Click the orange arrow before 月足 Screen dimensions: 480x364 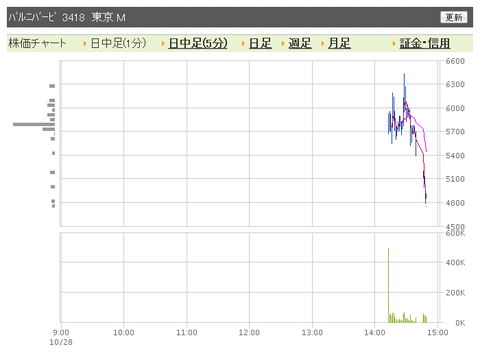[323, 43]
